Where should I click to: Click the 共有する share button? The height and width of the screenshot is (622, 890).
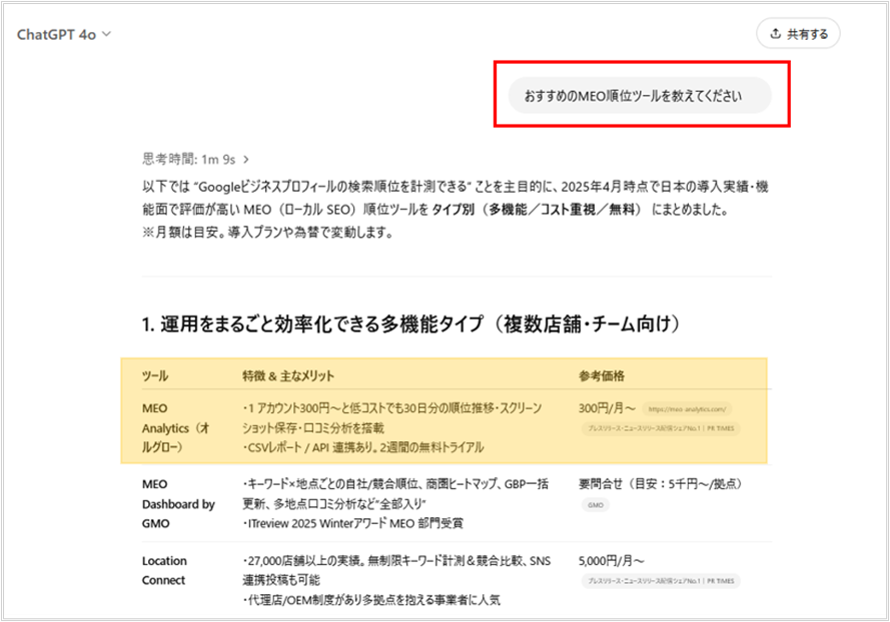798,34
